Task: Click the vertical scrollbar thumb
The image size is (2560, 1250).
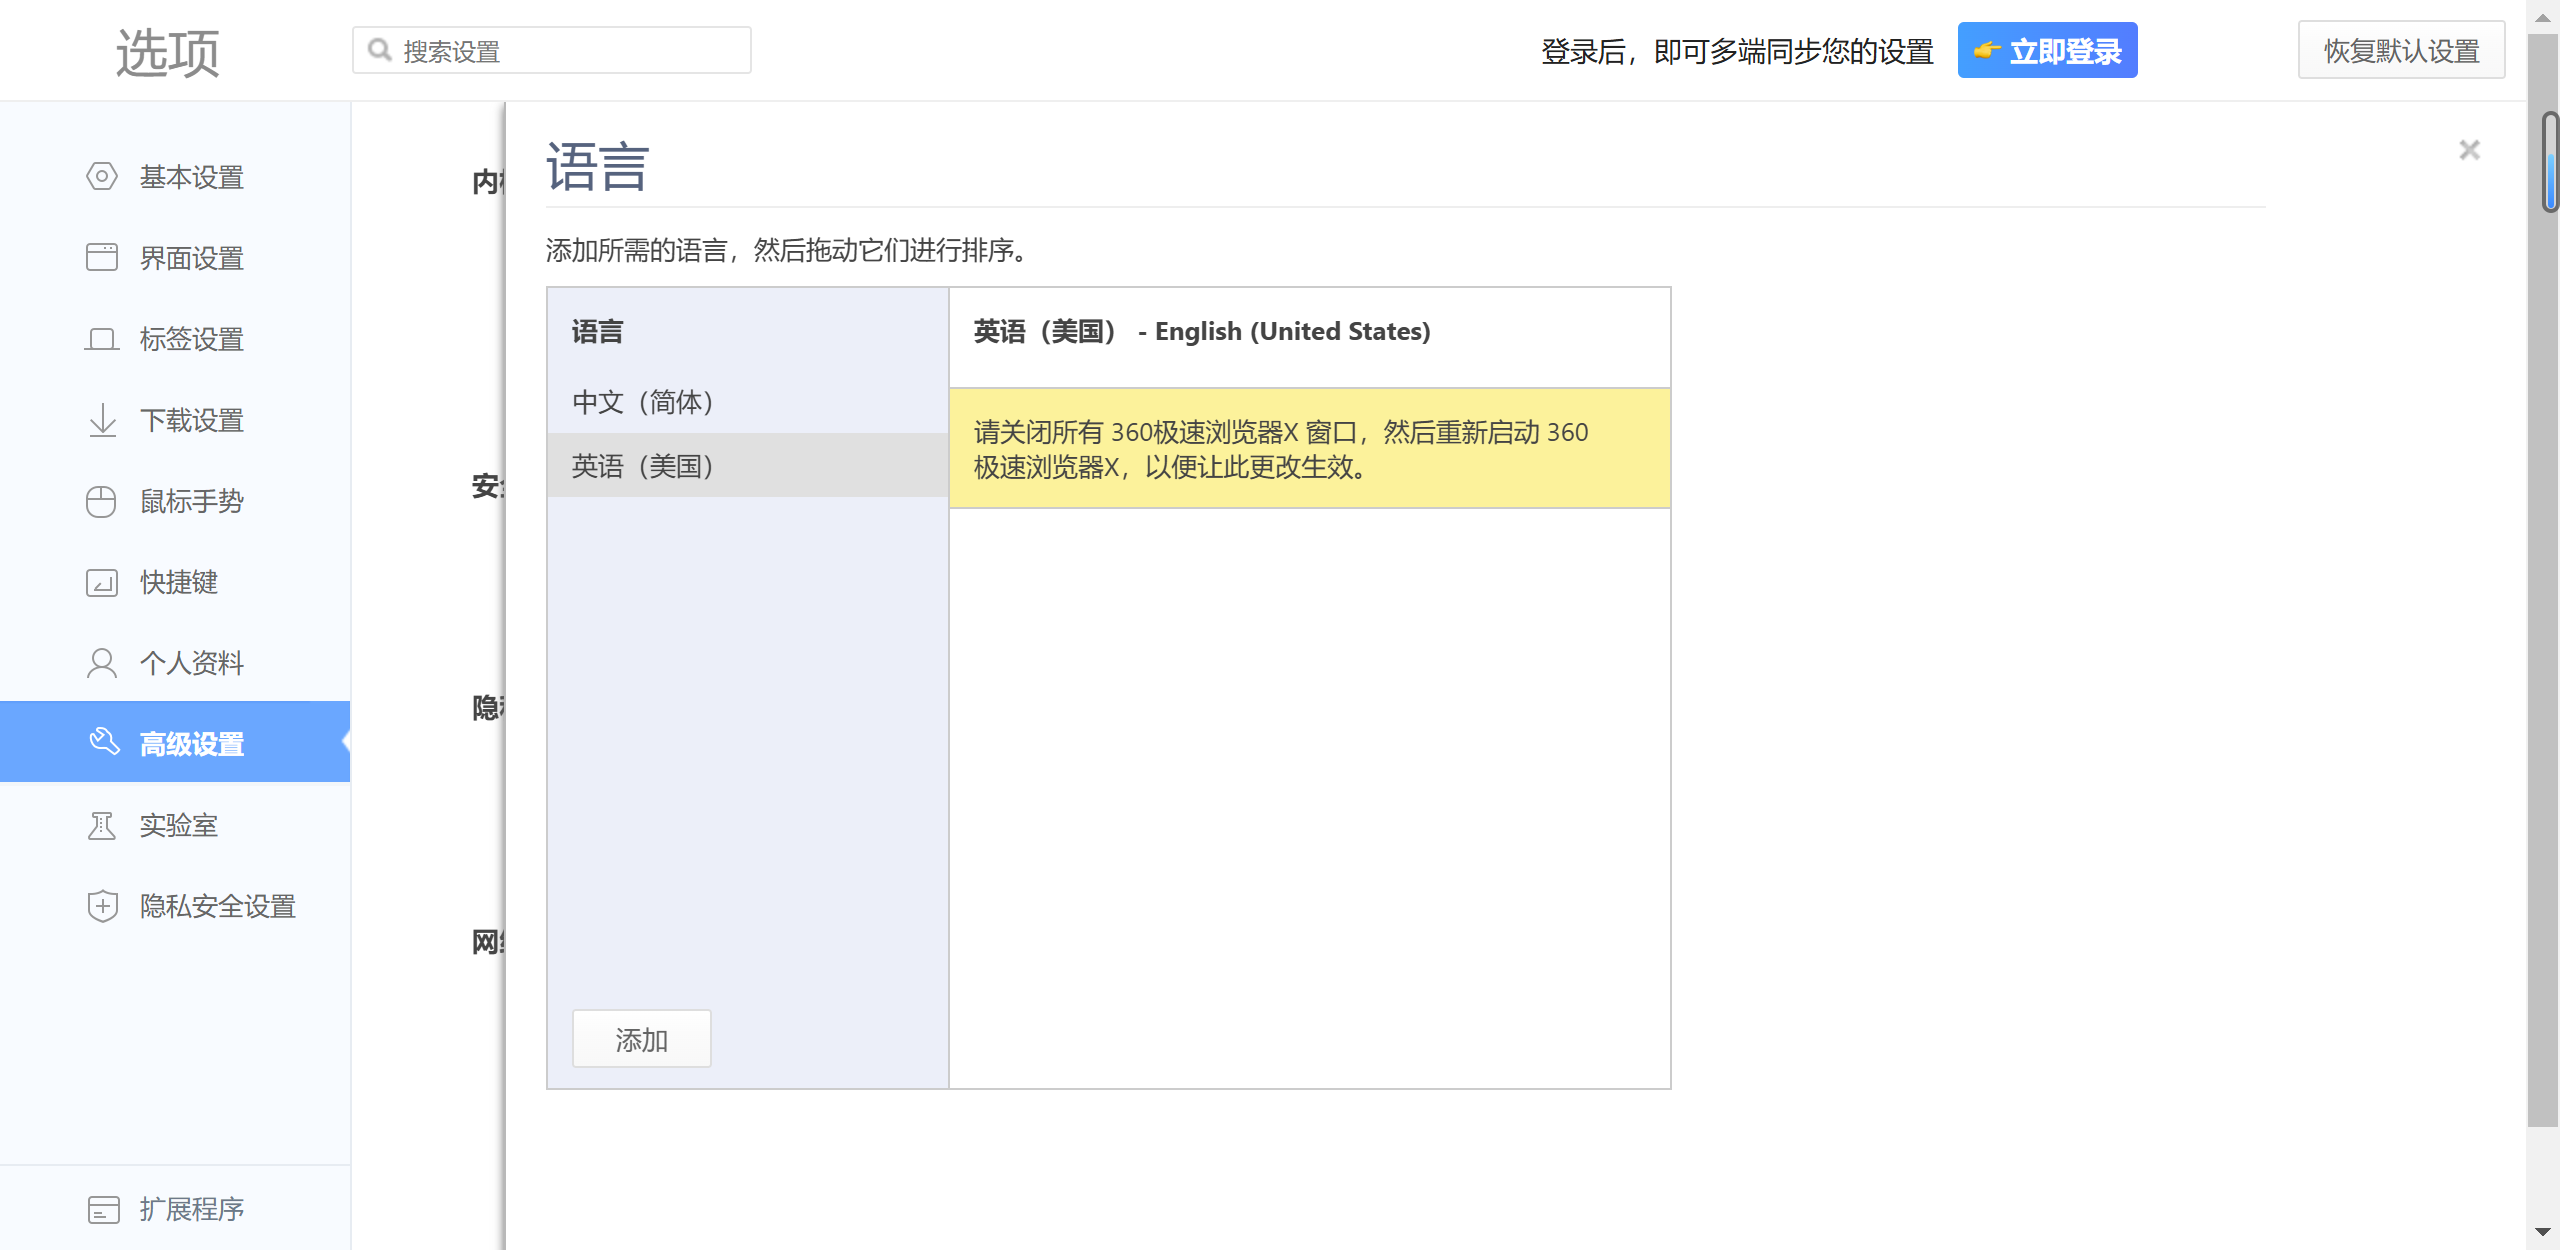Action: 2551,162
